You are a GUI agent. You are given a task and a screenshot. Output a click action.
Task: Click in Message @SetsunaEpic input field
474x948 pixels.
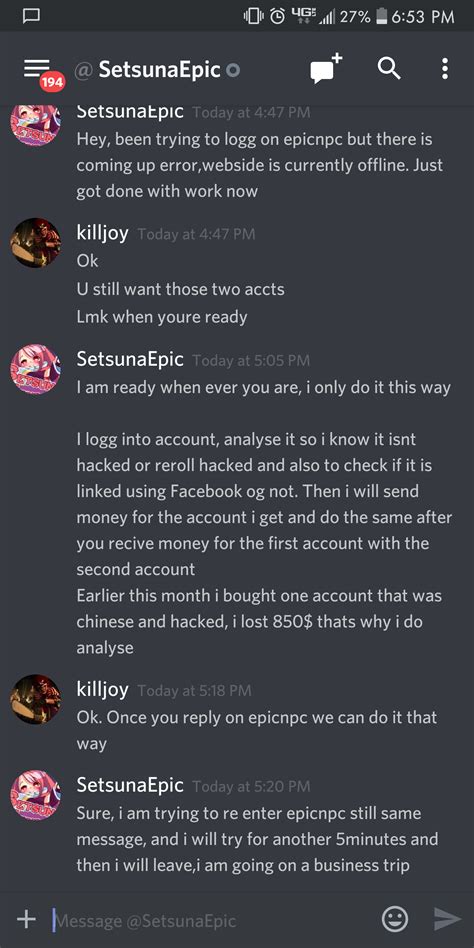tap(212, 920)
